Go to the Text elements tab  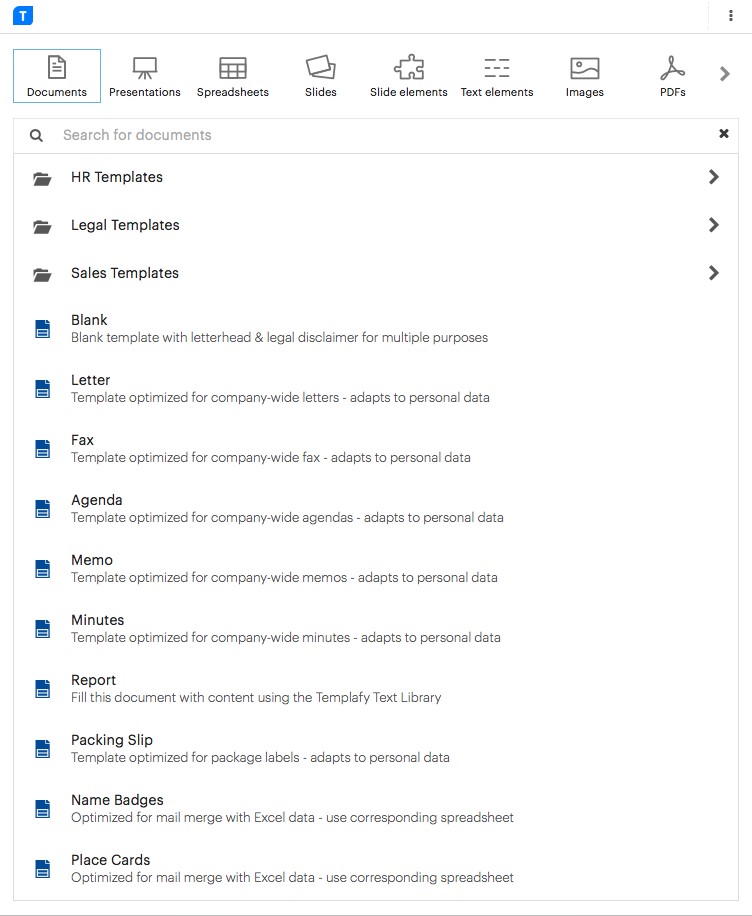497,76
